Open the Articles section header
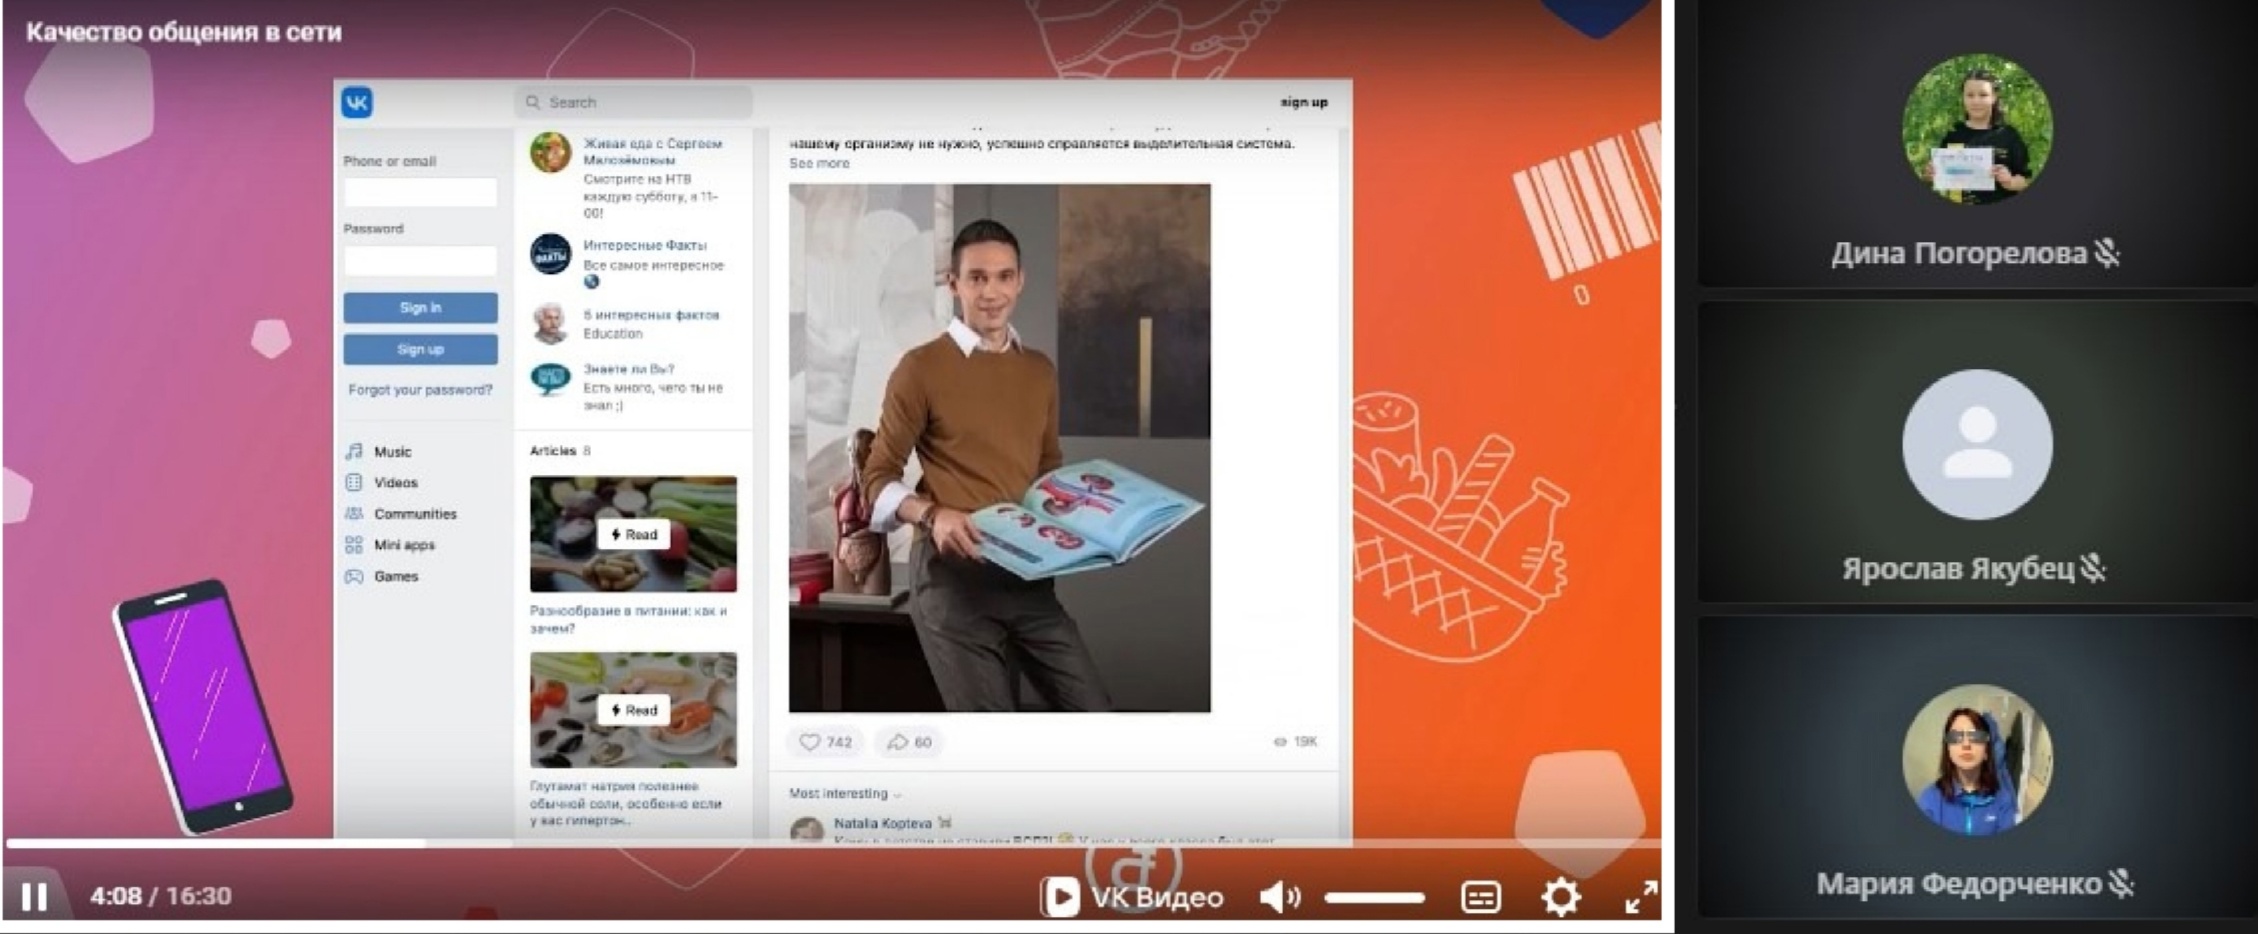This screenshot has height=934, width=2258. click(x=560, y=451)
